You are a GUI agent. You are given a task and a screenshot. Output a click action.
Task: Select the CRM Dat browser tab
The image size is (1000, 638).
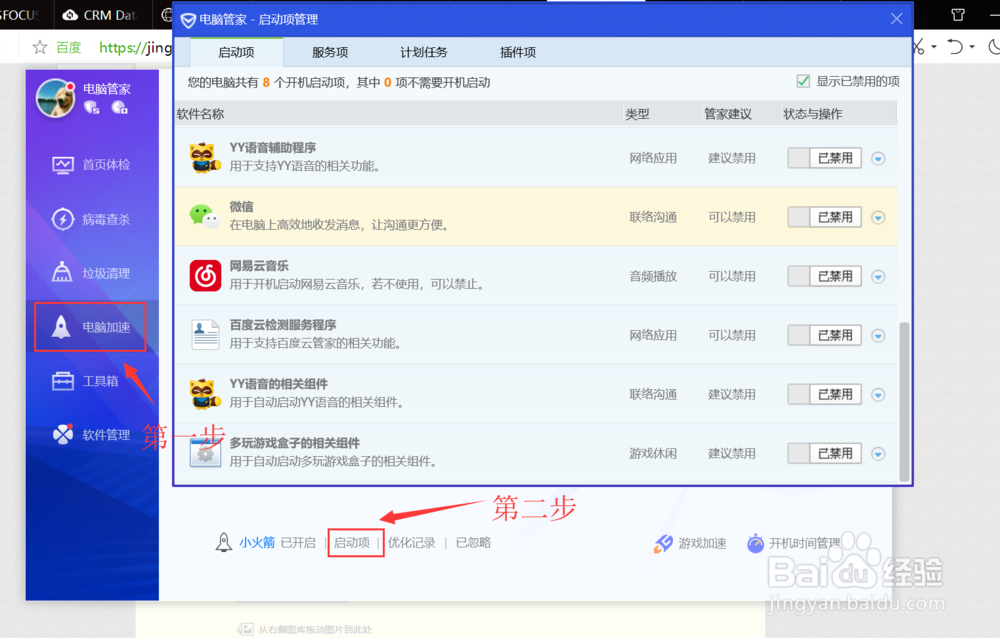click(103, 15)
